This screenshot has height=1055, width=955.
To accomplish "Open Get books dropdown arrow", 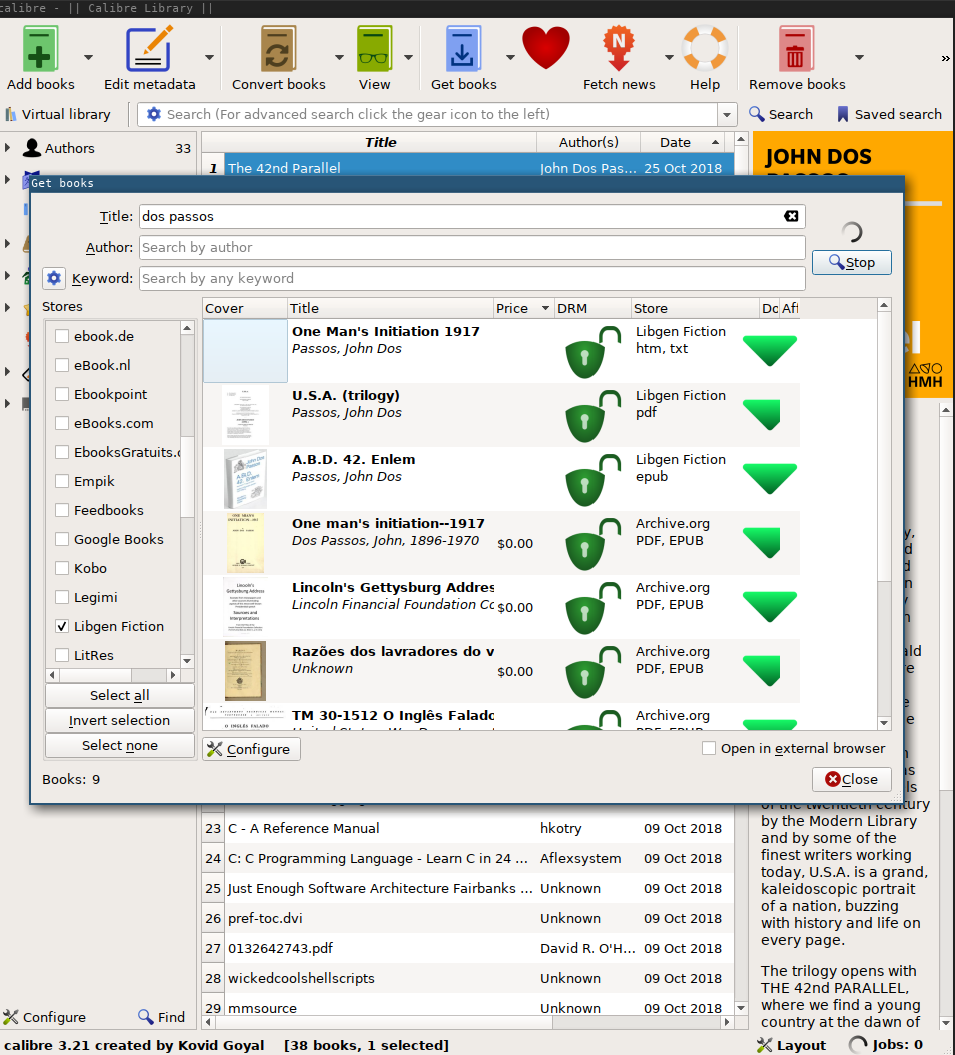I will [510, 57].
